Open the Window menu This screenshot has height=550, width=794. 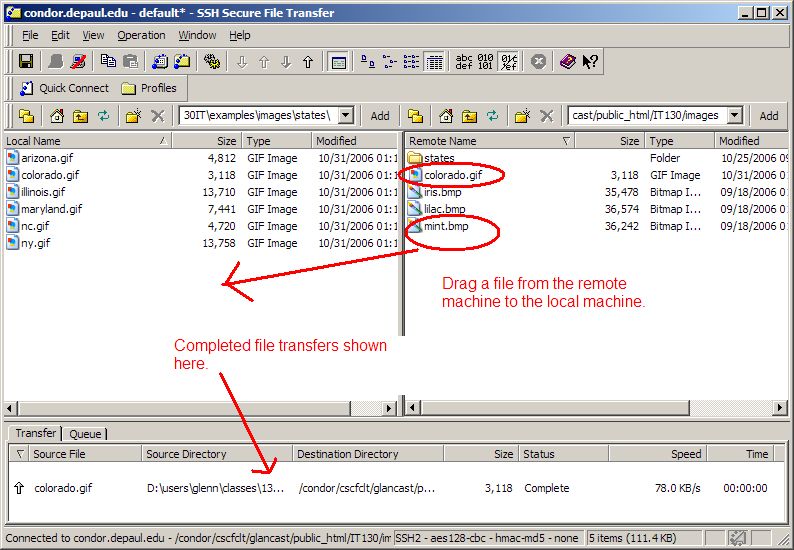(197, 35)
